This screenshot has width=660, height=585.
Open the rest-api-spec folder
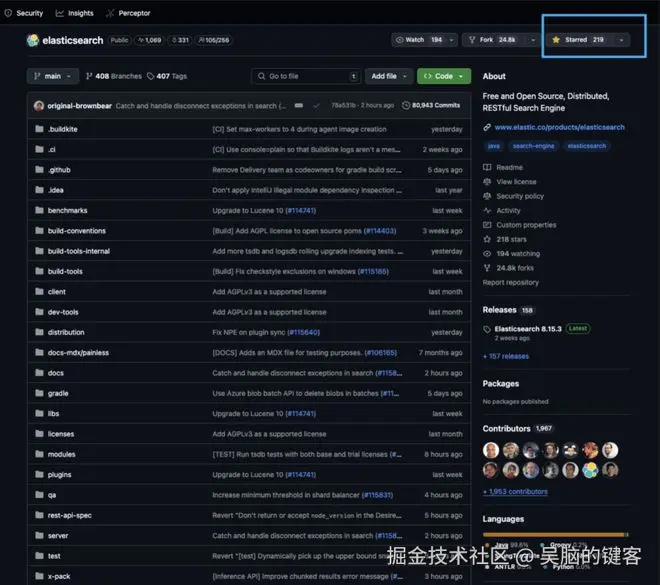(x=69, y=515)
